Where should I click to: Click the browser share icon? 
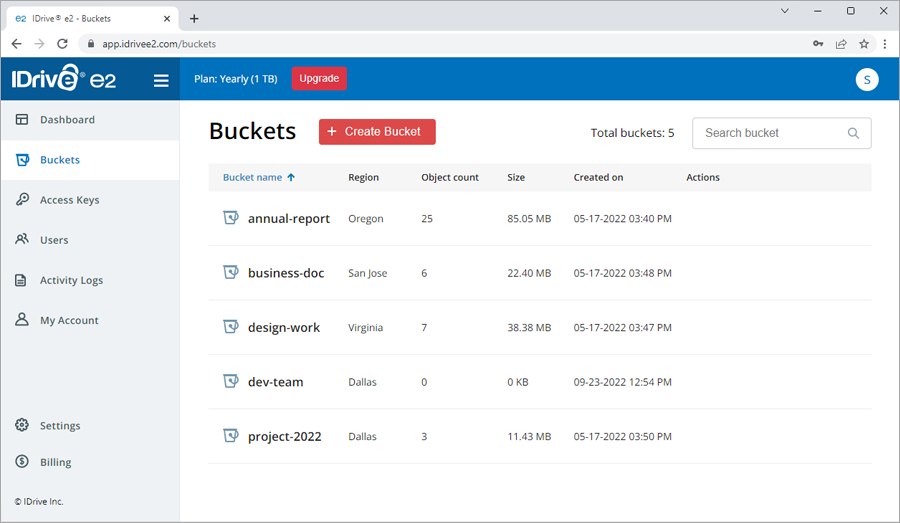[x=841, y=44]
